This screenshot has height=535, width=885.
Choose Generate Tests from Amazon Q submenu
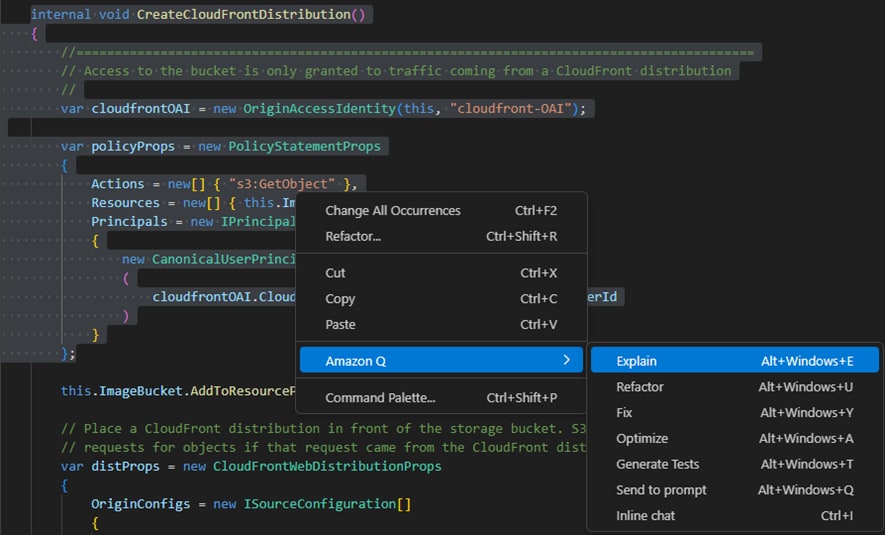tap(657, 465)
